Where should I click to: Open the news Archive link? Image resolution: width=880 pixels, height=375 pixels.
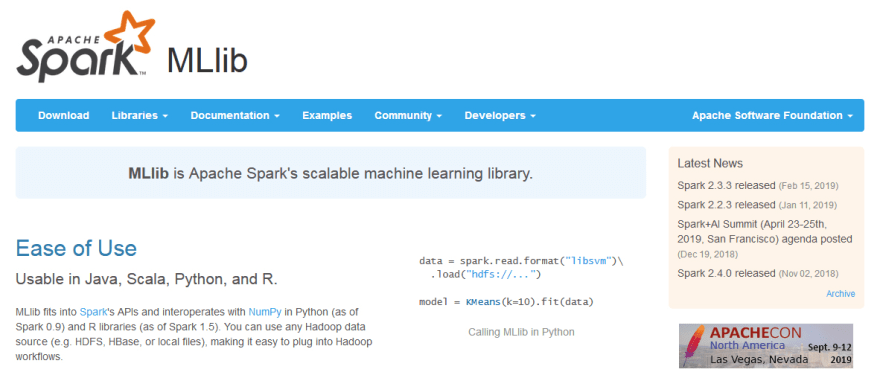tap(841, 294)
